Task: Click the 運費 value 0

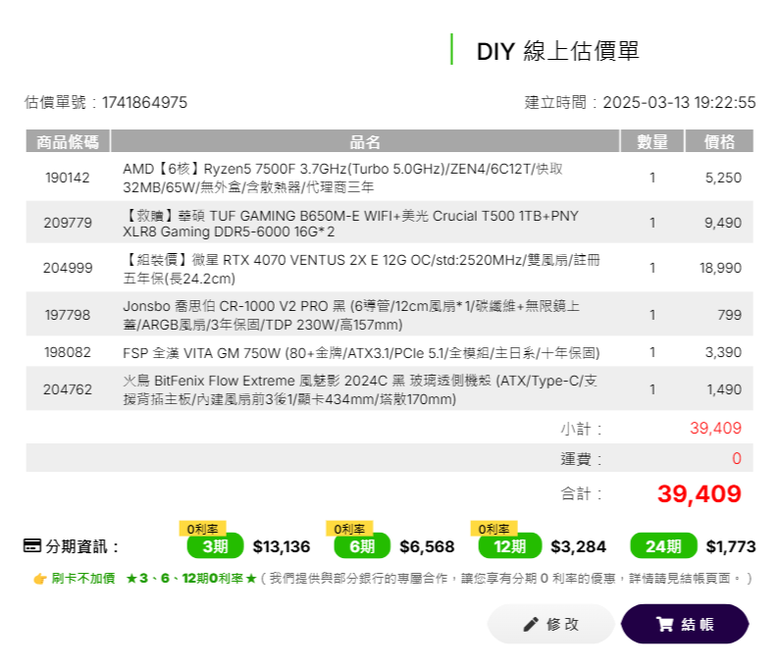Action: 737,458
